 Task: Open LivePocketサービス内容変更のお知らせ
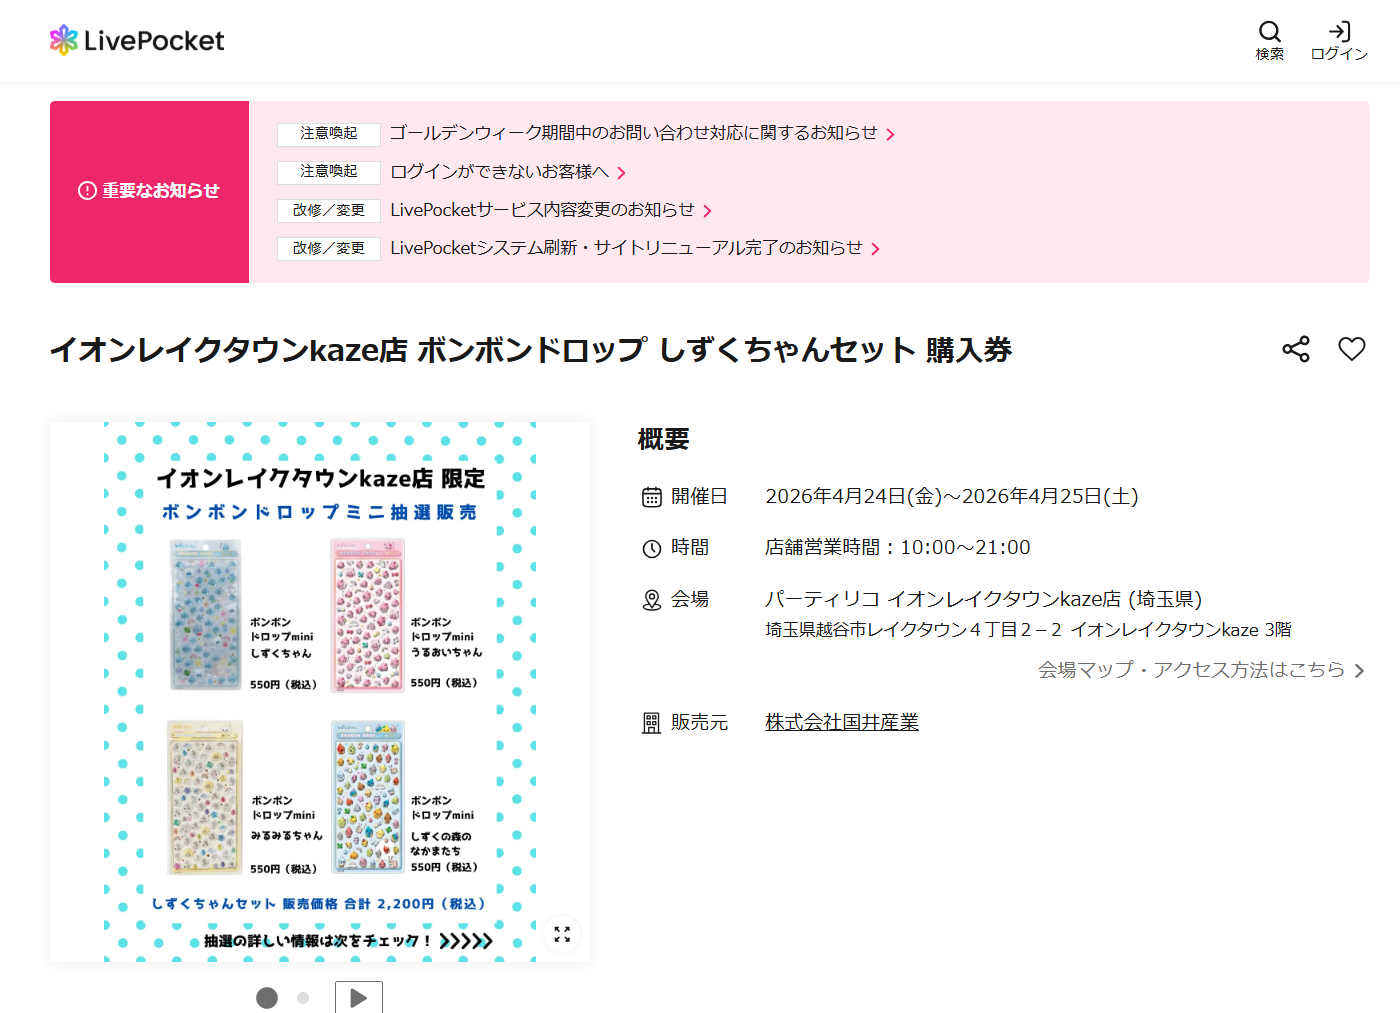pos(545,210)
